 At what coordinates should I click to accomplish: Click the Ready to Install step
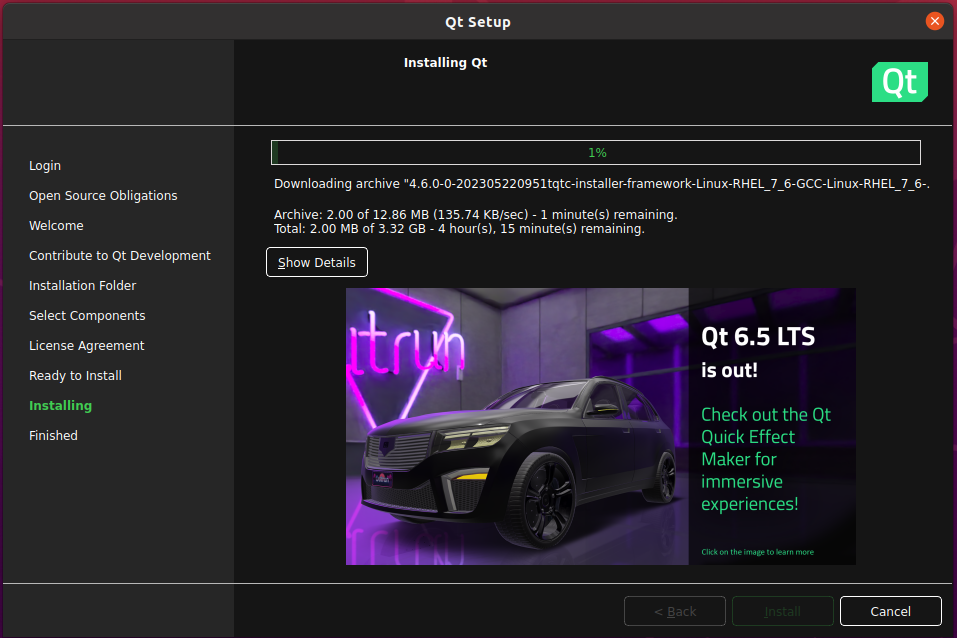pyautogui.click(x=75, y=376)
